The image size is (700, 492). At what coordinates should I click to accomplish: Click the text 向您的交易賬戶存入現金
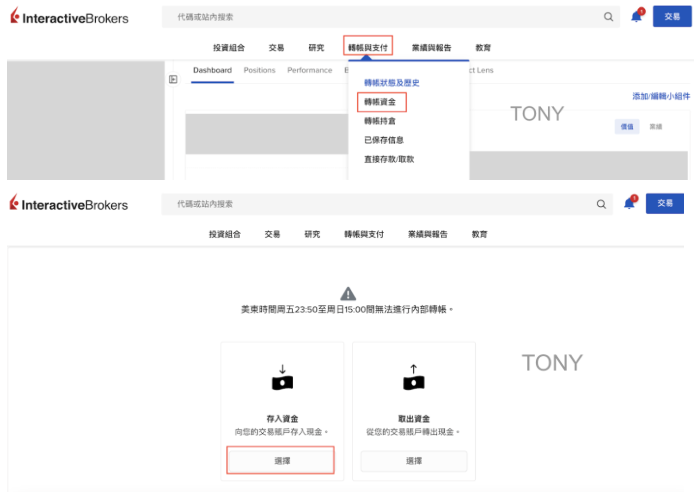(x=281, y=432)
